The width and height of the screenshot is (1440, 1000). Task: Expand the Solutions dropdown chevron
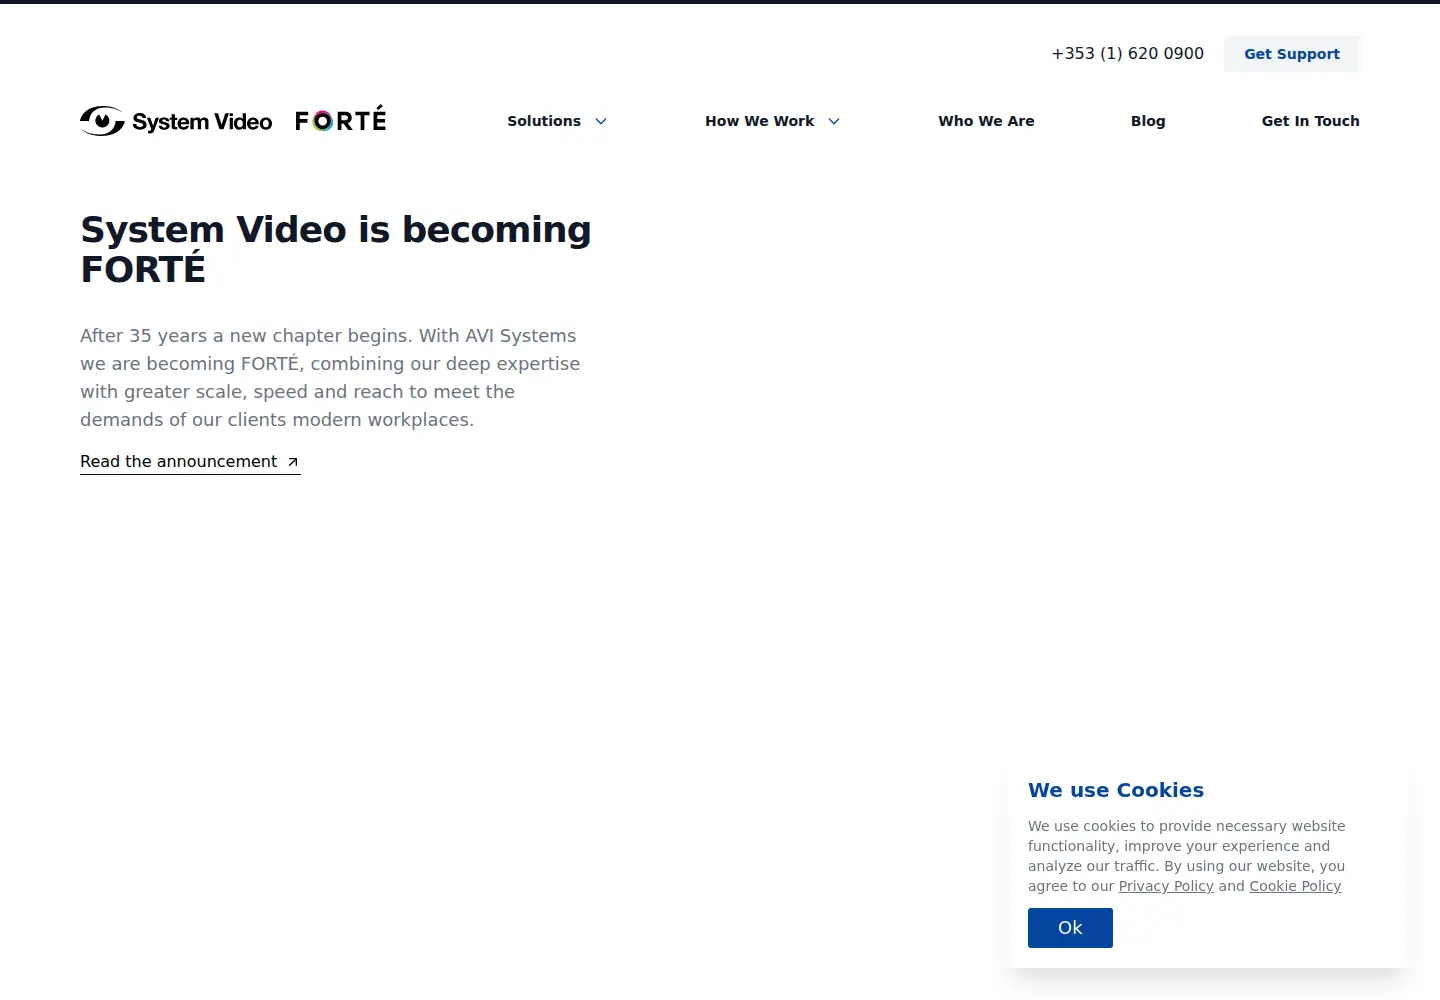tap(601, 121)
